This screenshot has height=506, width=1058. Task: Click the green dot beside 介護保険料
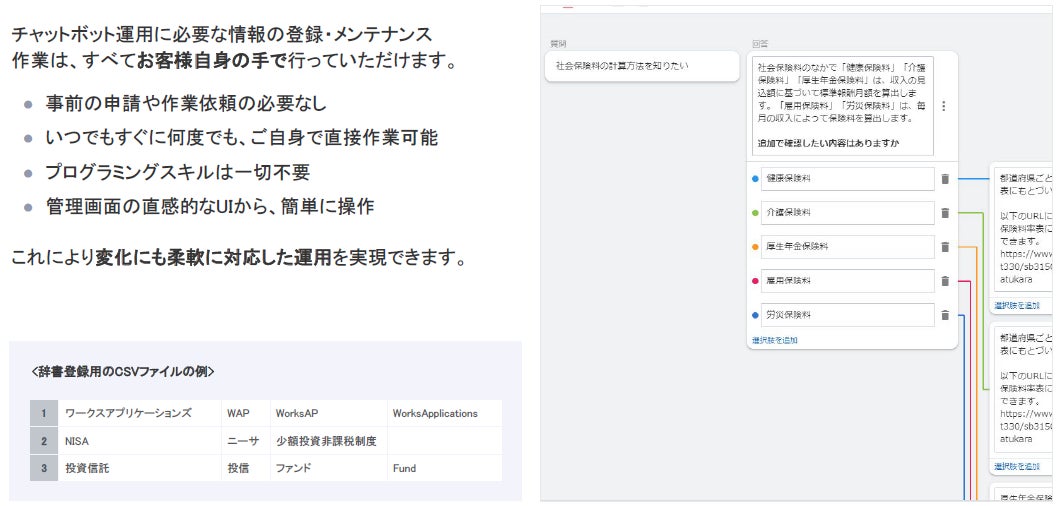(x=755, y=213)
